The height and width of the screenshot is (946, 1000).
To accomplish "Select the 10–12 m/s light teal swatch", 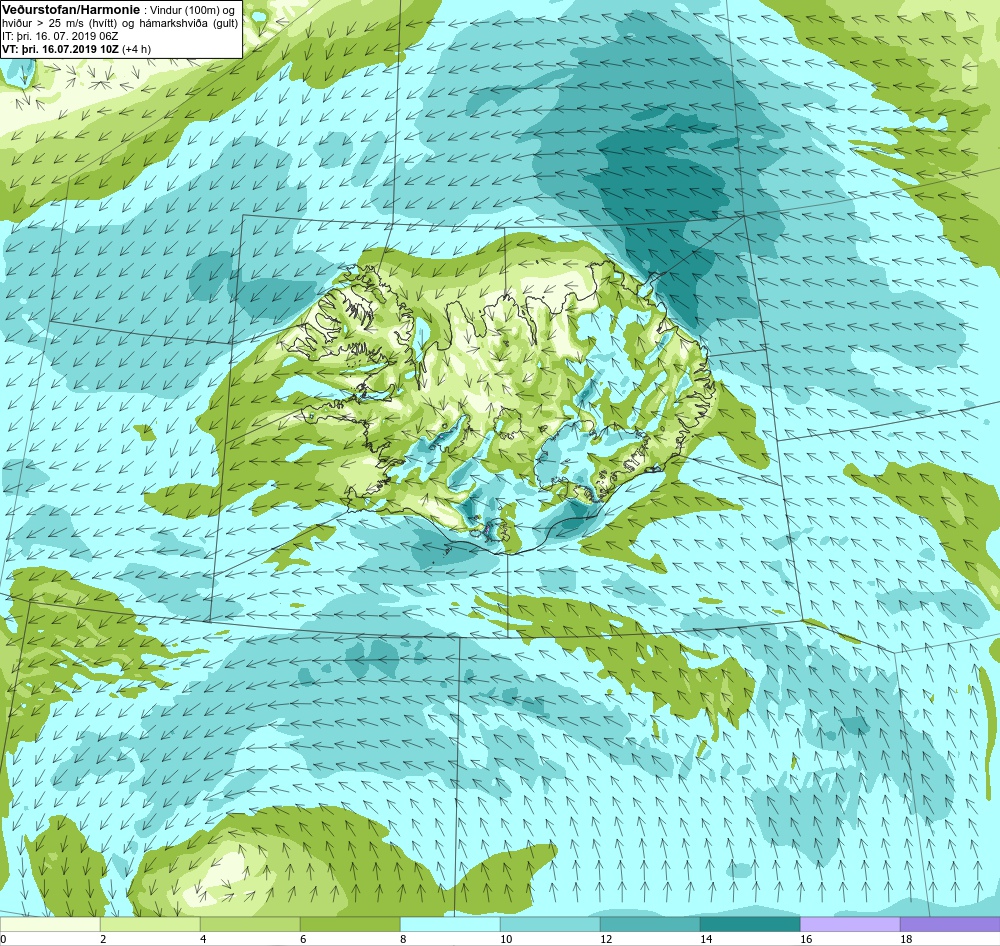I will coord(550,924).
